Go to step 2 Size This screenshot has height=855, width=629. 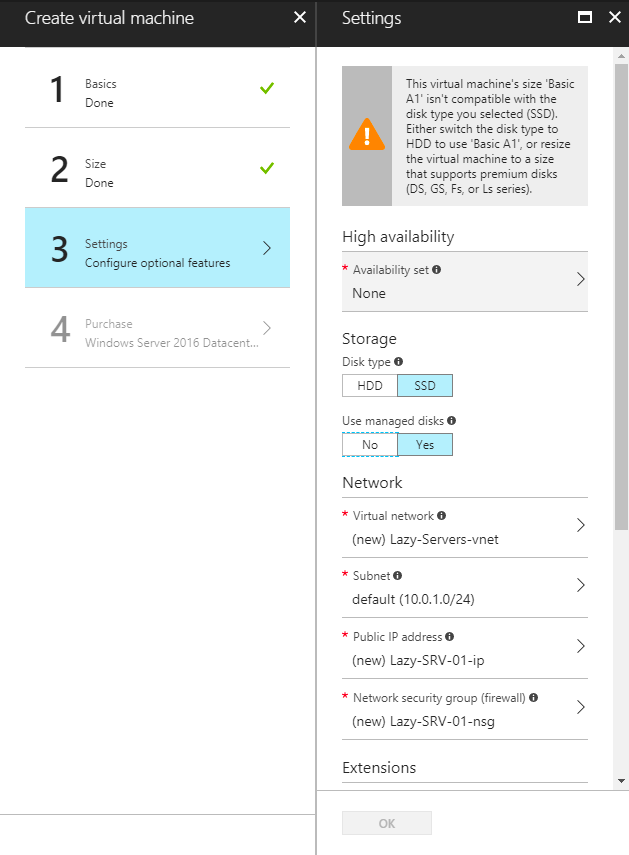(x=157, y=173)
